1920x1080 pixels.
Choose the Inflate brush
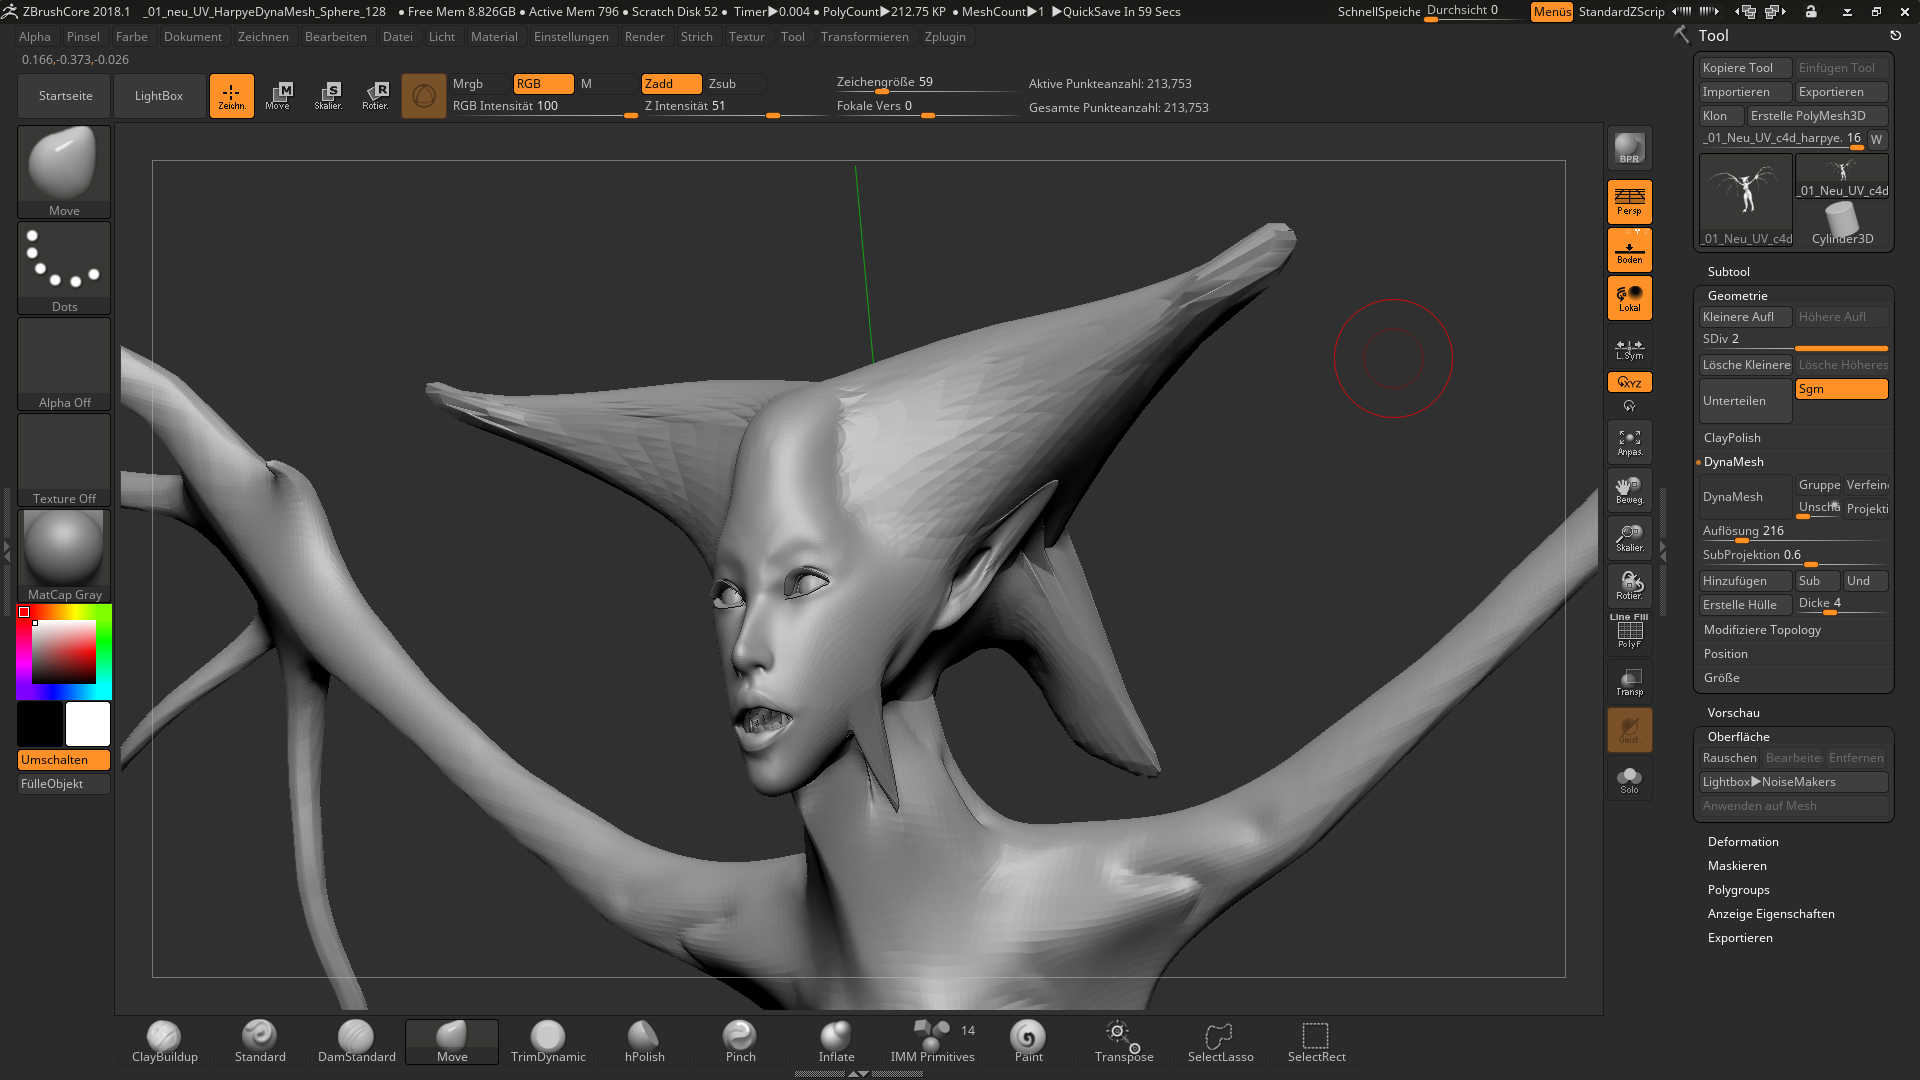(836, 1041)
